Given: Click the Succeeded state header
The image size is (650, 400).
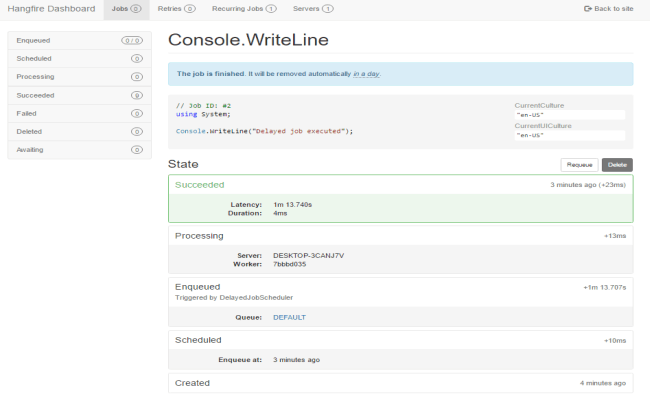Looking at the screenshot, I should coord(200,185).
